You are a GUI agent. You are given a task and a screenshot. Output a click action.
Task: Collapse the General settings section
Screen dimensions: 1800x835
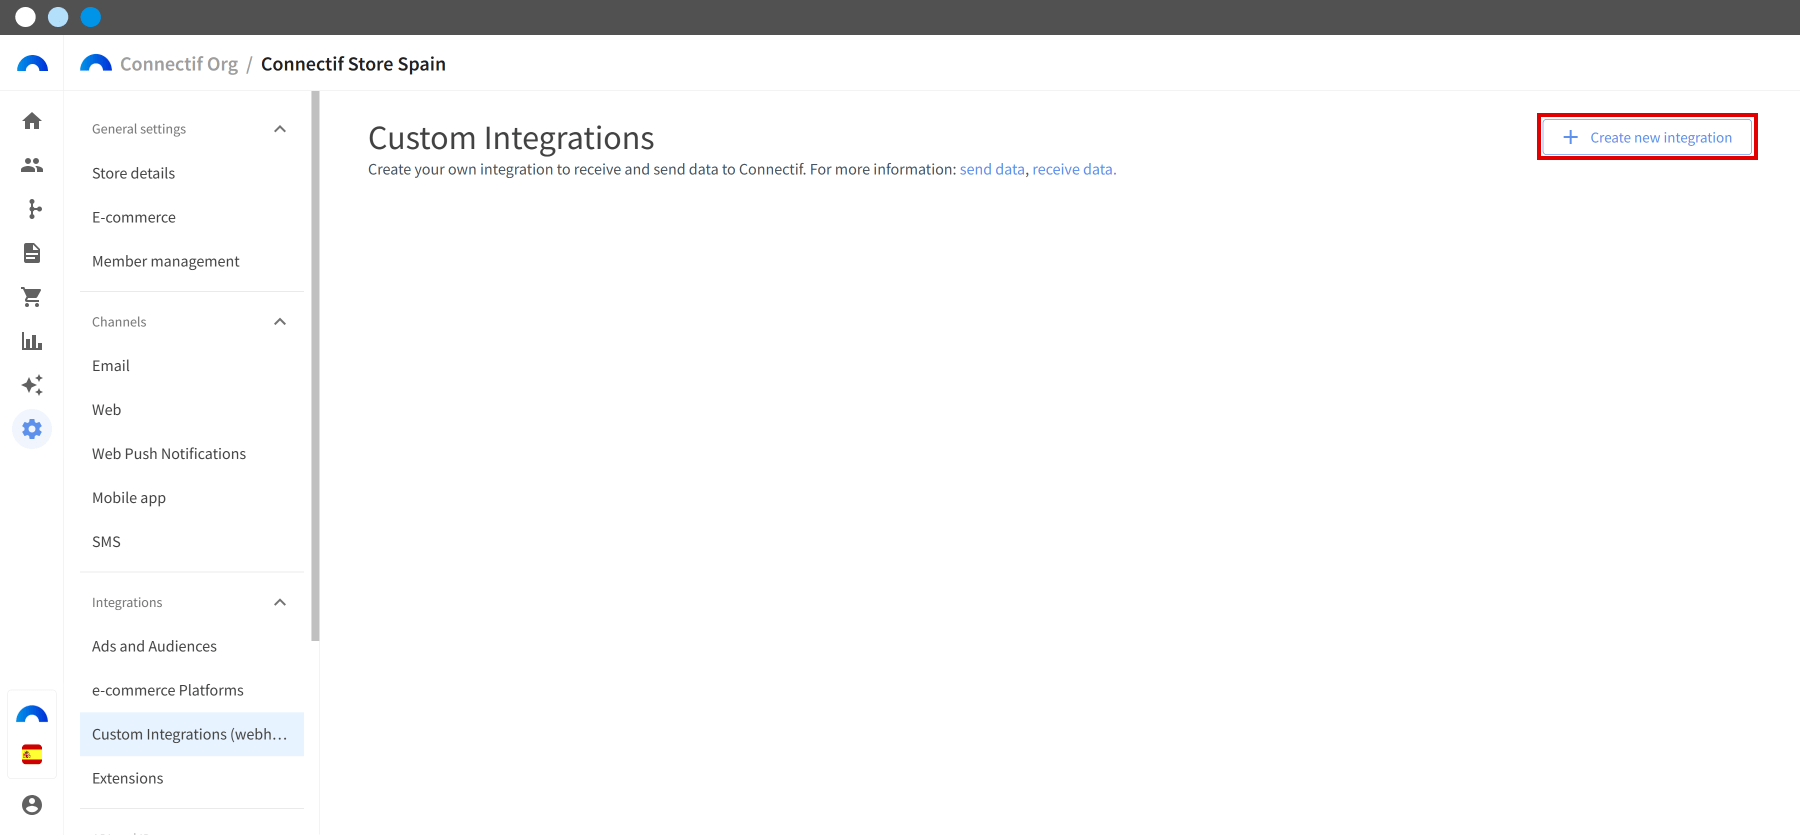pyautogui.click(x=280, y=129)
